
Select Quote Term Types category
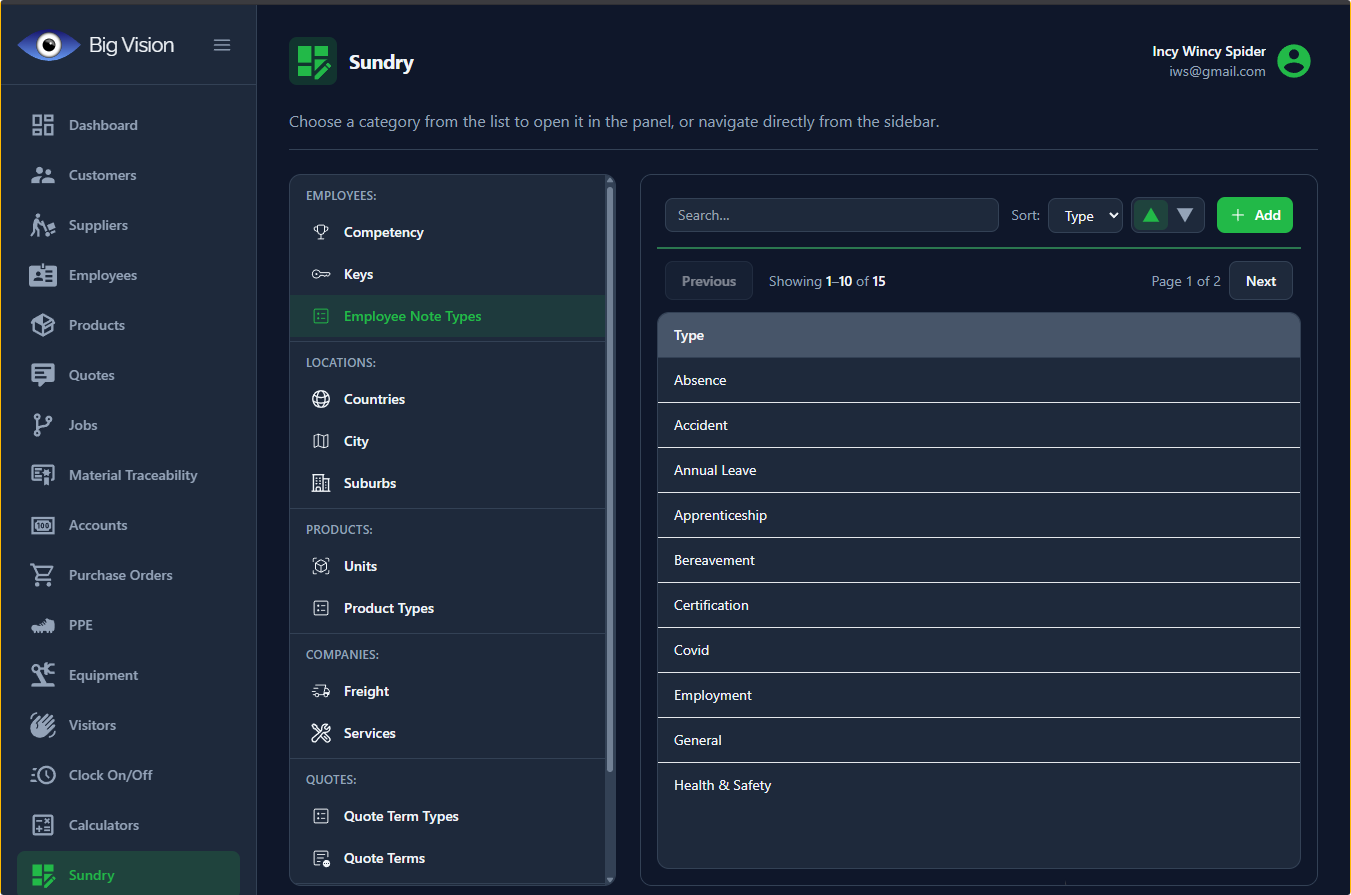click(401, 816)
